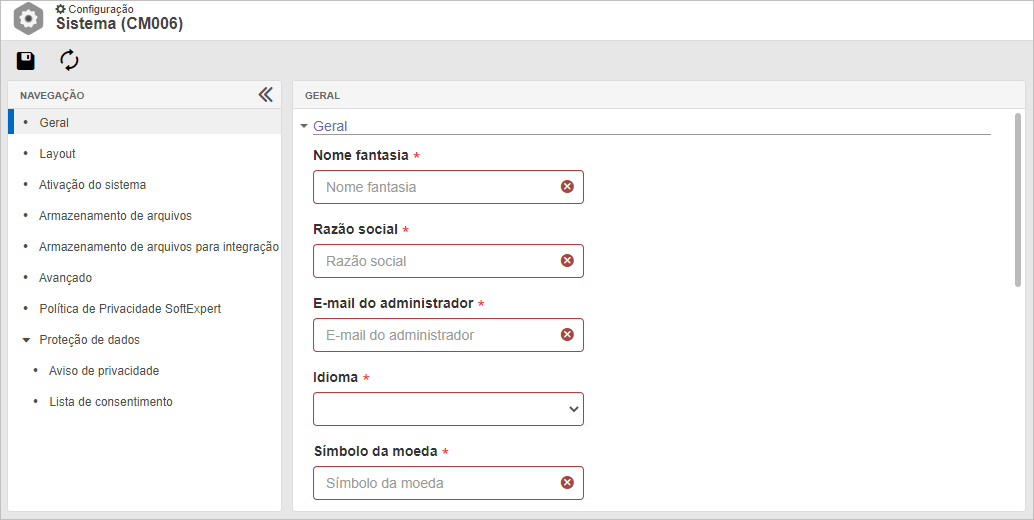Click the small gear beside Configuração

click(61, 9)
